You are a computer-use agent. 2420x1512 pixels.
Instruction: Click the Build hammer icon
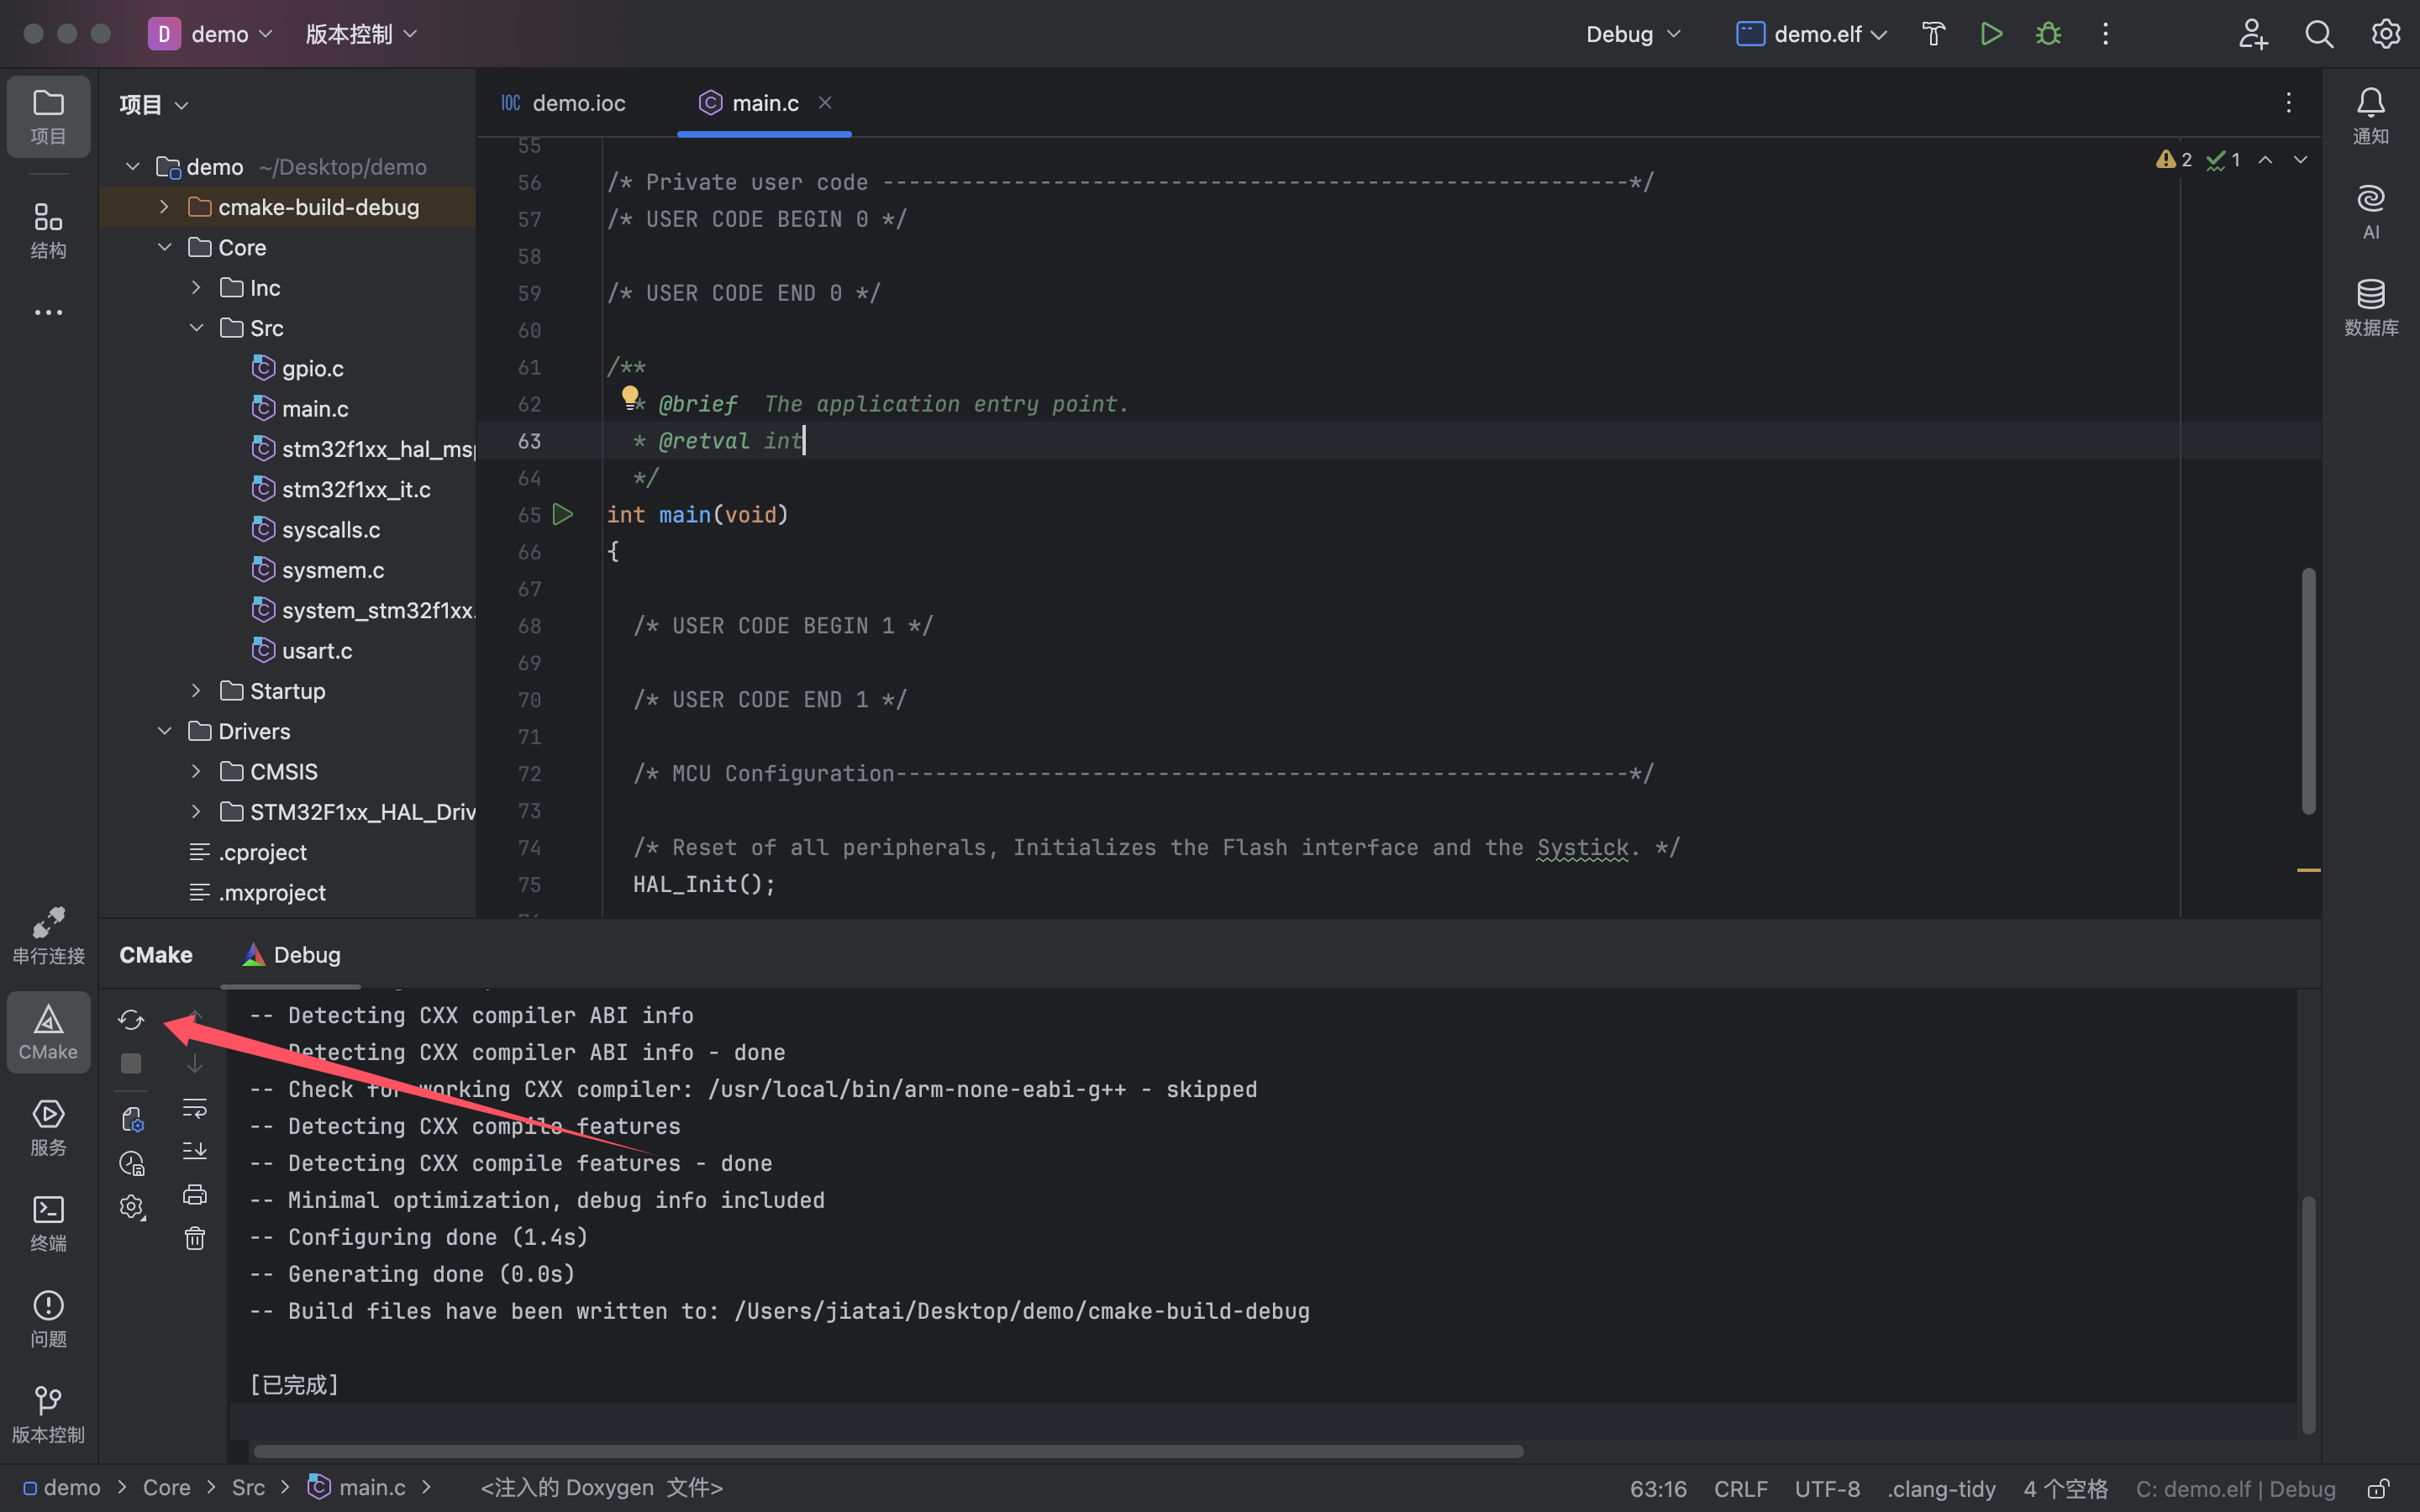(x=1933, y=34)
